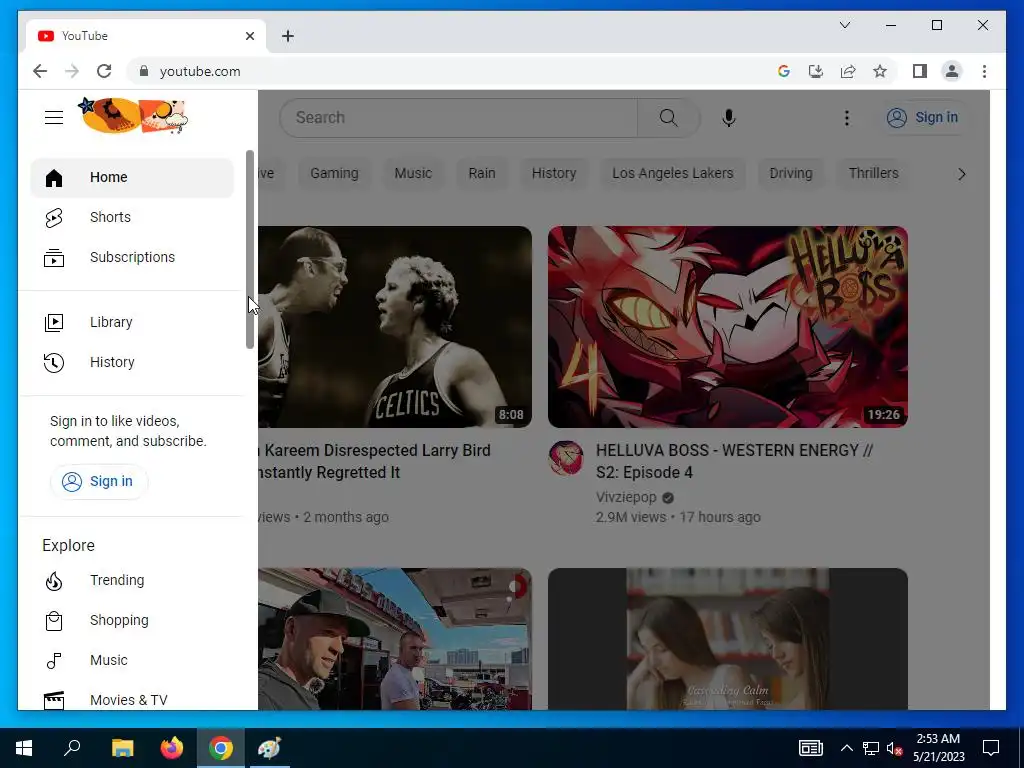Collapse the sidebar with the hamburger menu icon
The height and width of the screenshot is (768, 1024).
(54, 118)
